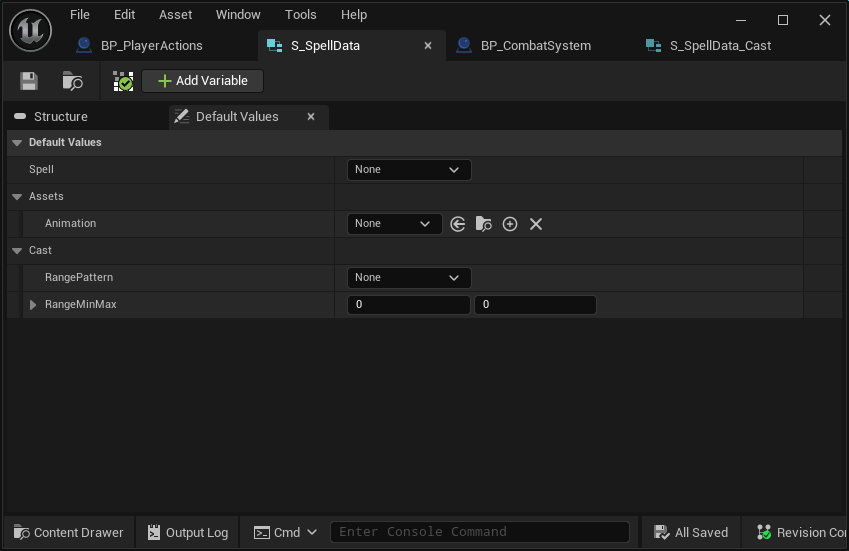The height and width of the screenshot is (551, 849).
Task: Open the Window menu
Action: click(x=238, y=15)
